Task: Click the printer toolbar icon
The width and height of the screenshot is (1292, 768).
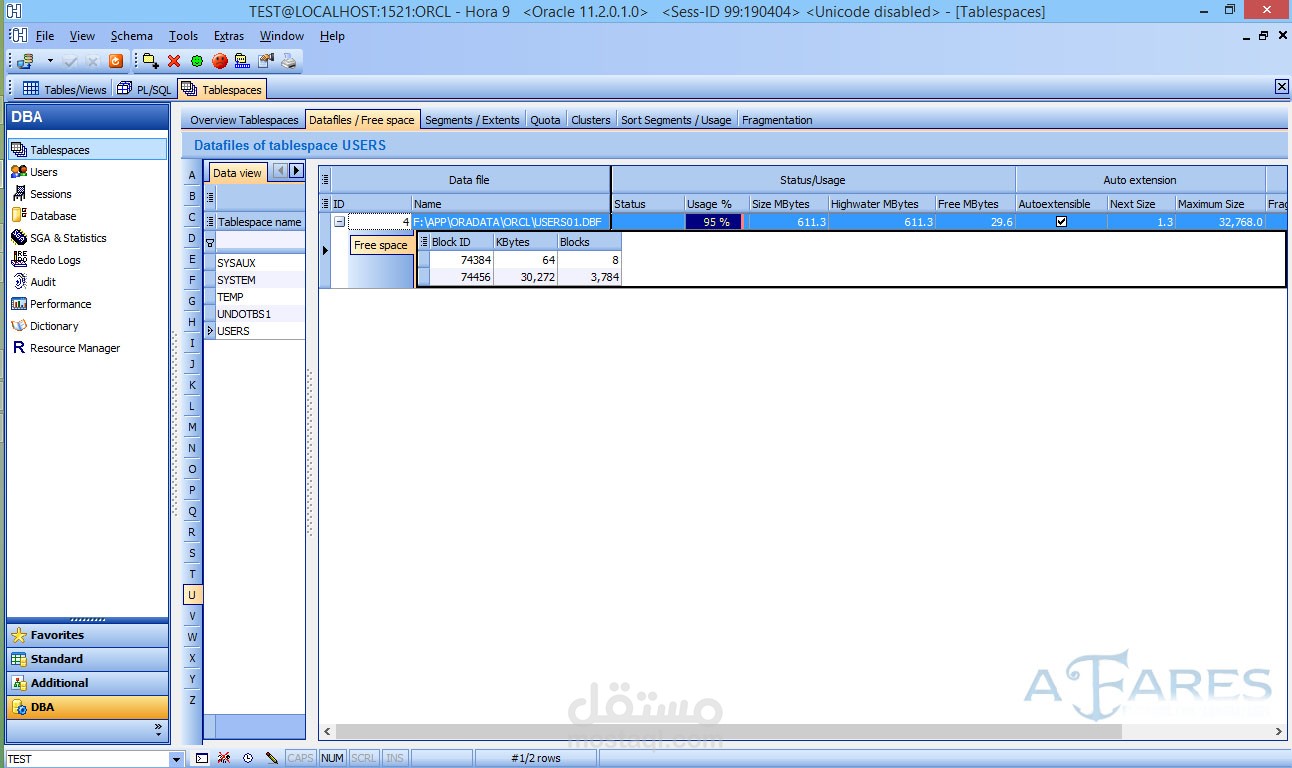Action: (x=289, y=61)
